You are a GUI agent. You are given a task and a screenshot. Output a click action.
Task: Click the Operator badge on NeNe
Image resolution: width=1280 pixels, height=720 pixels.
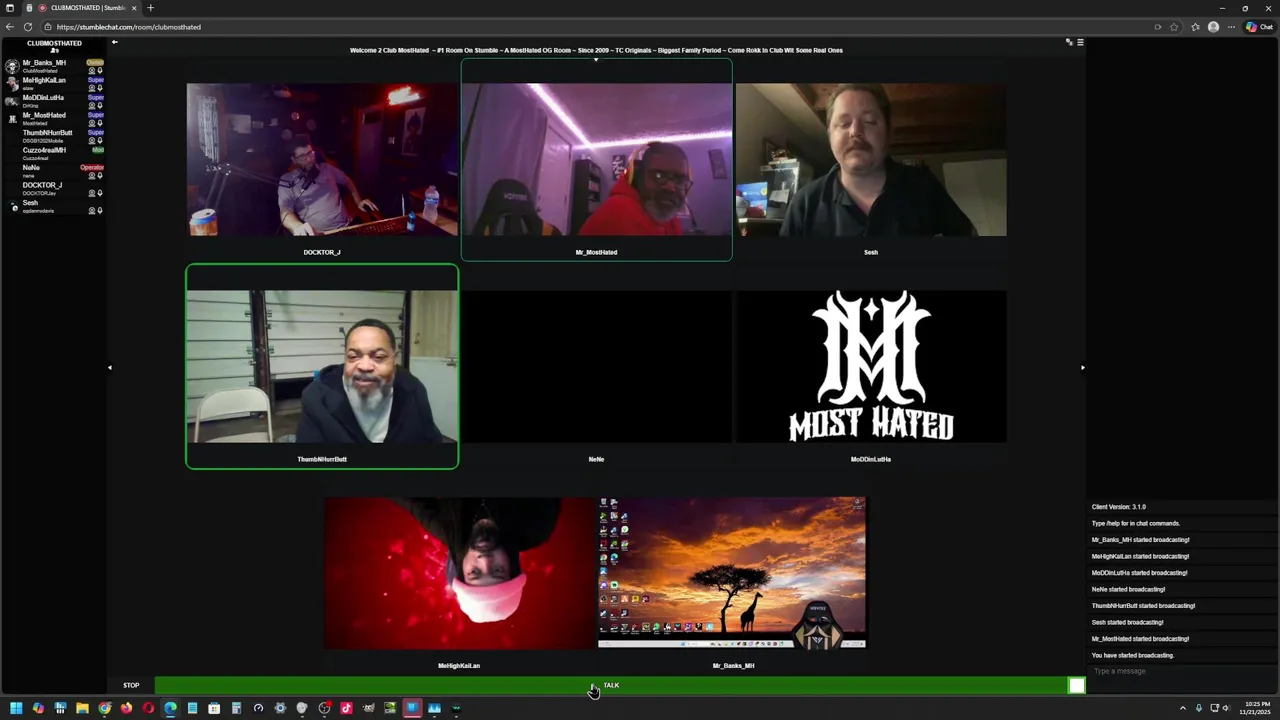pyautogui.click(x=92, y=167)
